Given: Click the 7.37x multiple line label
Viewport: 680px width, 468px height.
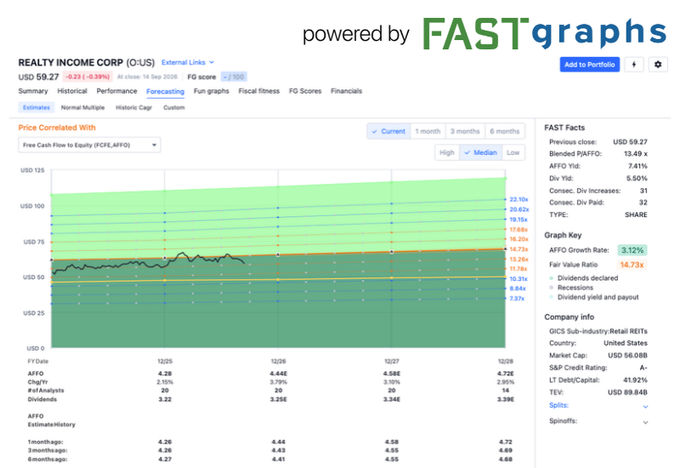Looking at the screenshot, I should coord(517,299).
